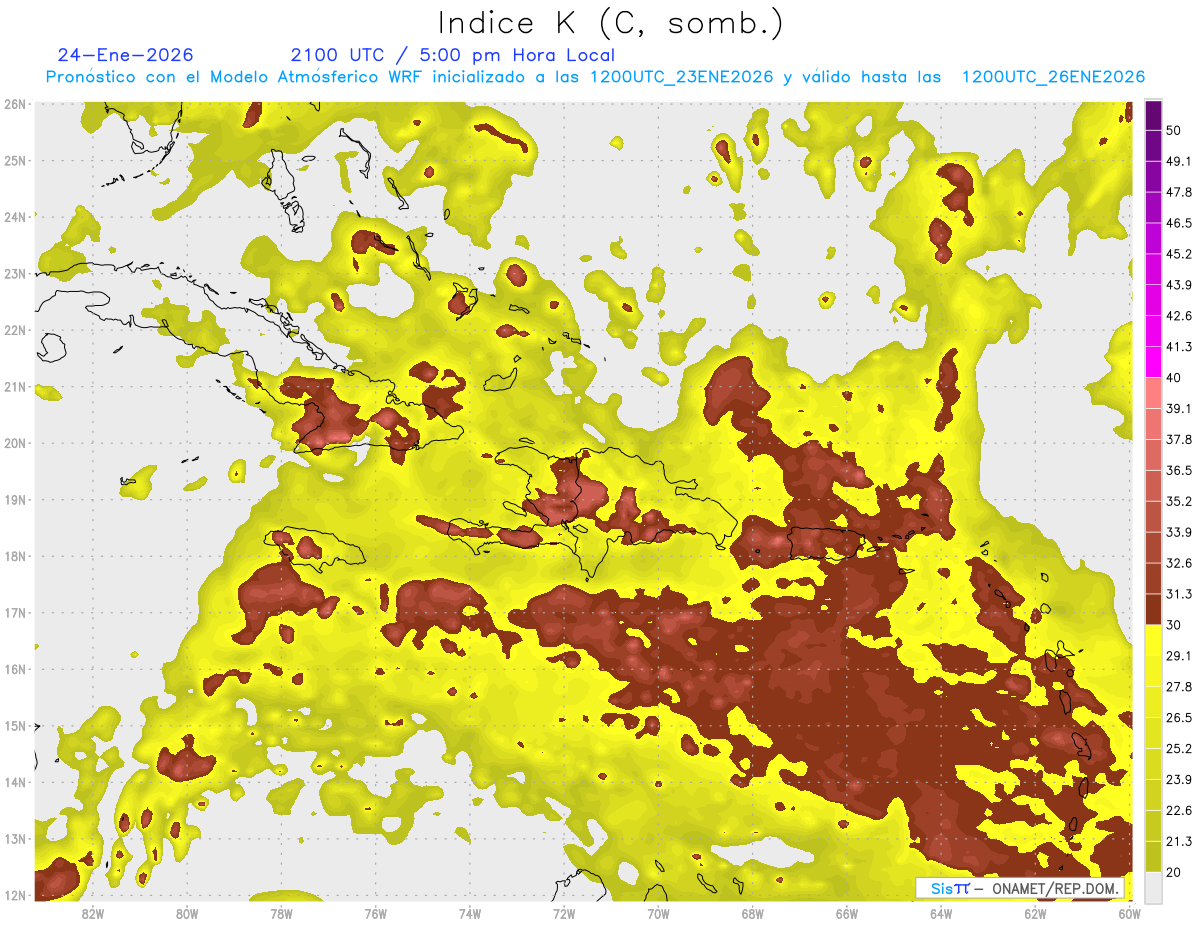Select the '14N' latitude label

[15, 782]
